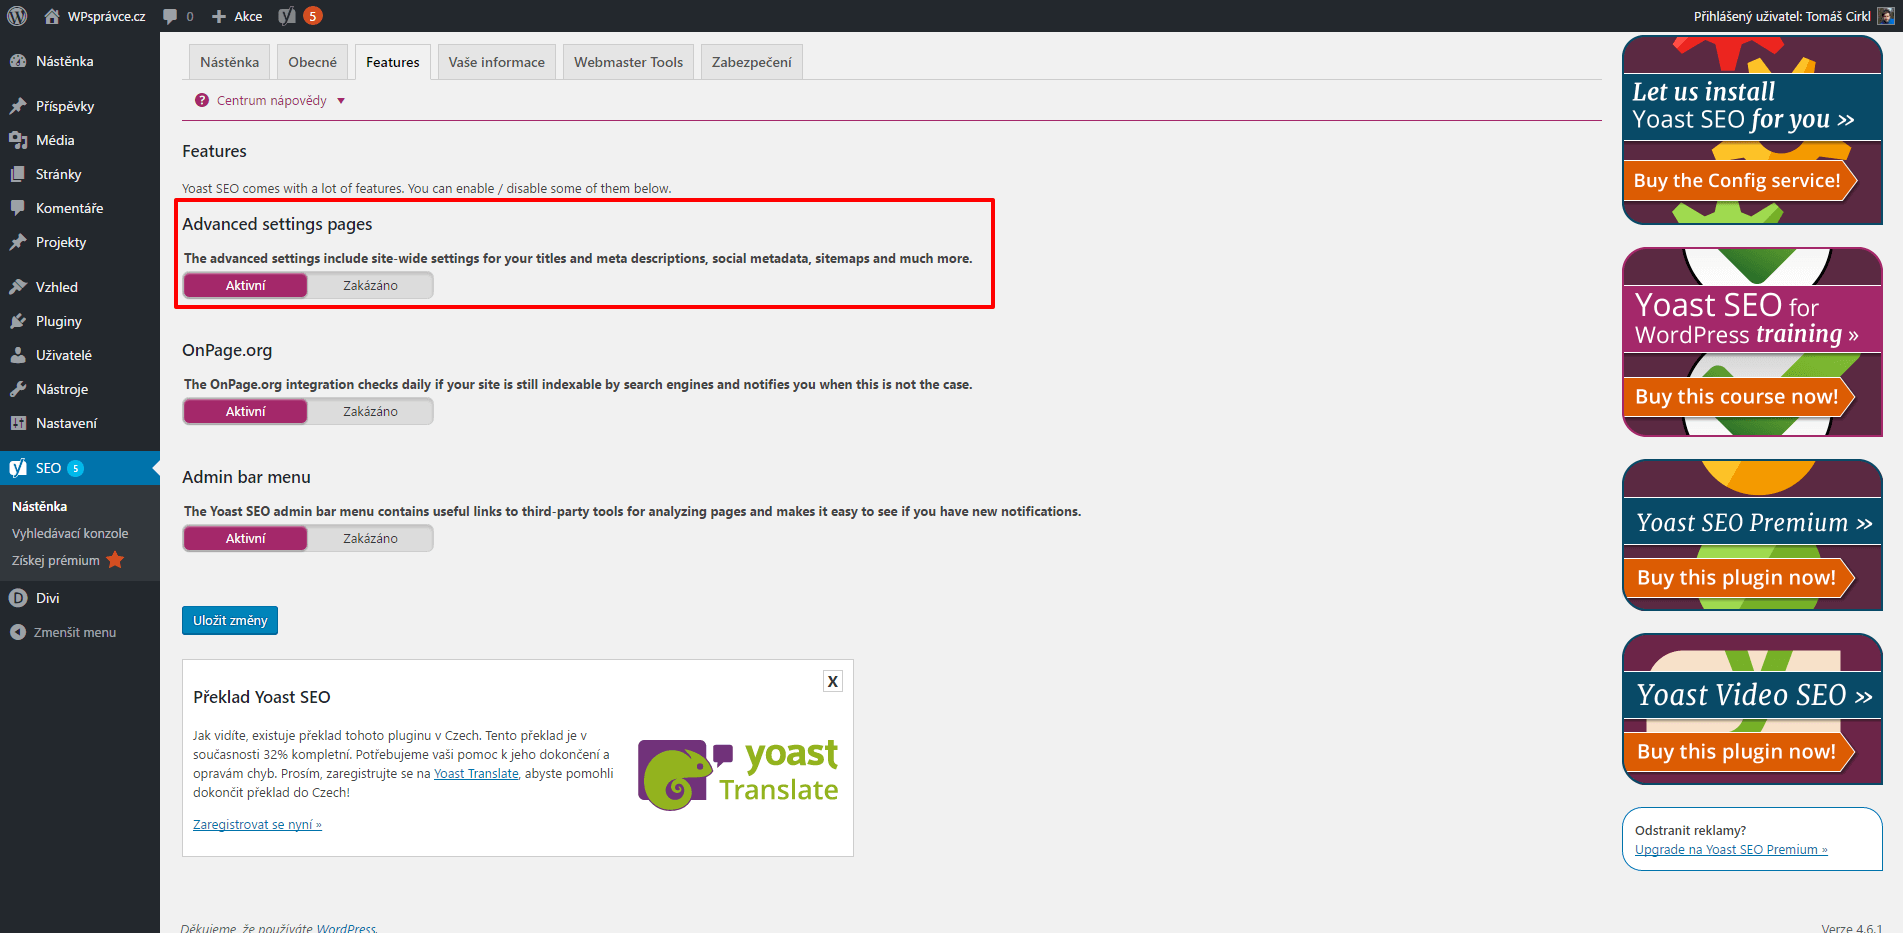The image size is (1903, 933).
Task: Click the Média sidebar icon
Action: [18, 140]
